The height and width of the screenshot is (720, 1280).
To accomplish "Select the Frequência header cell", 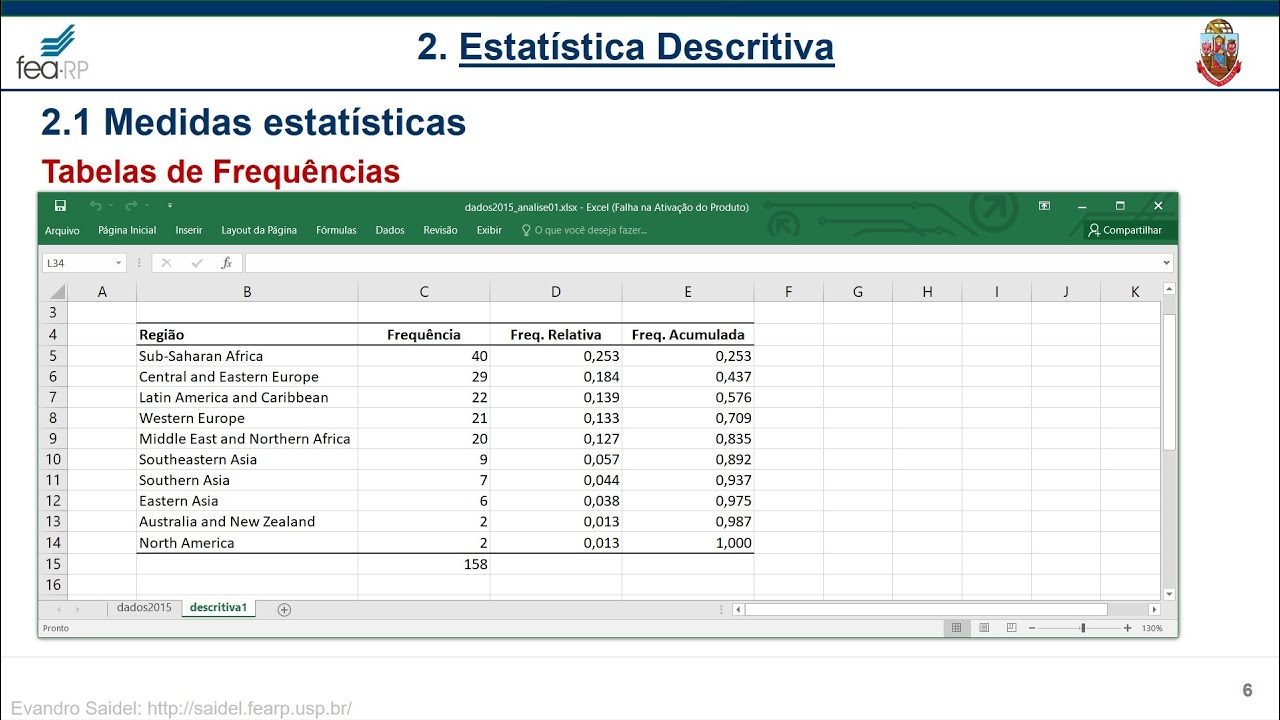I will coord(424,335).
